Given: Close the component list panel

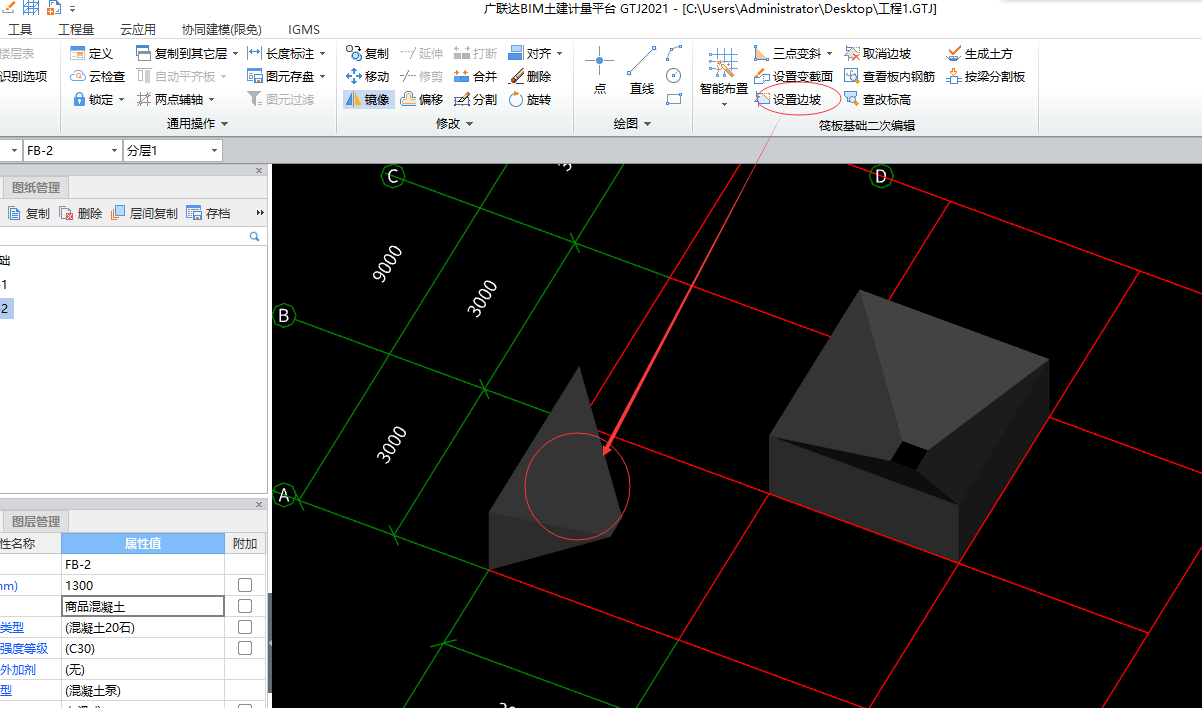Looking at the screenshot, I should [x=259, y=170].
